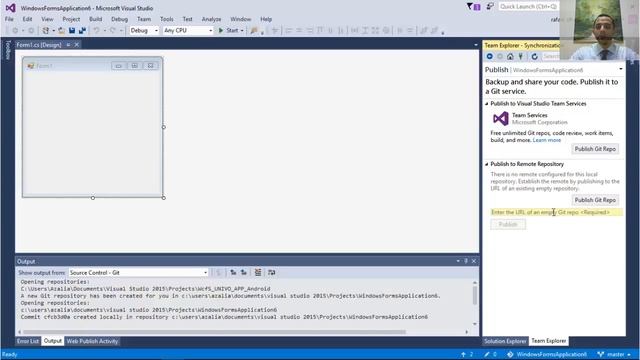Image resolution: width=640 pixels, height=360 pixels.
Task: Click the empty Git repo URL field
Action: pos(557,212)
